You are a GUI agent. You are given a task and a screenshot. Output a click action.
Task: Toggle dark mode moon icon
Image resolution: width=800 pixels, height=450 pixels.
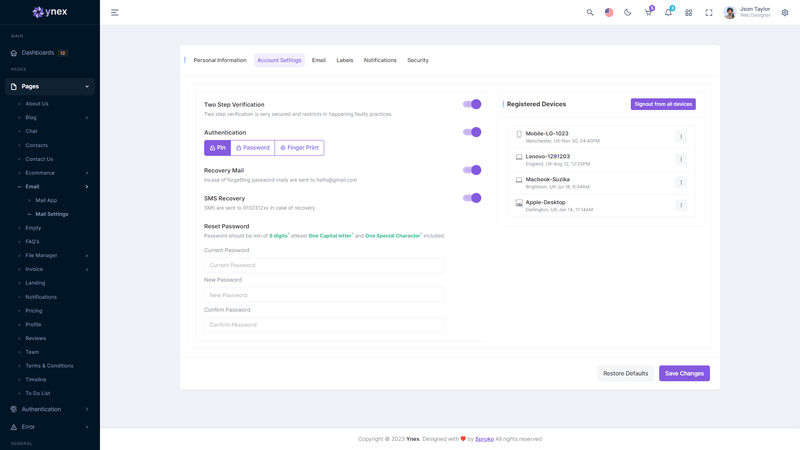point(628,13)
